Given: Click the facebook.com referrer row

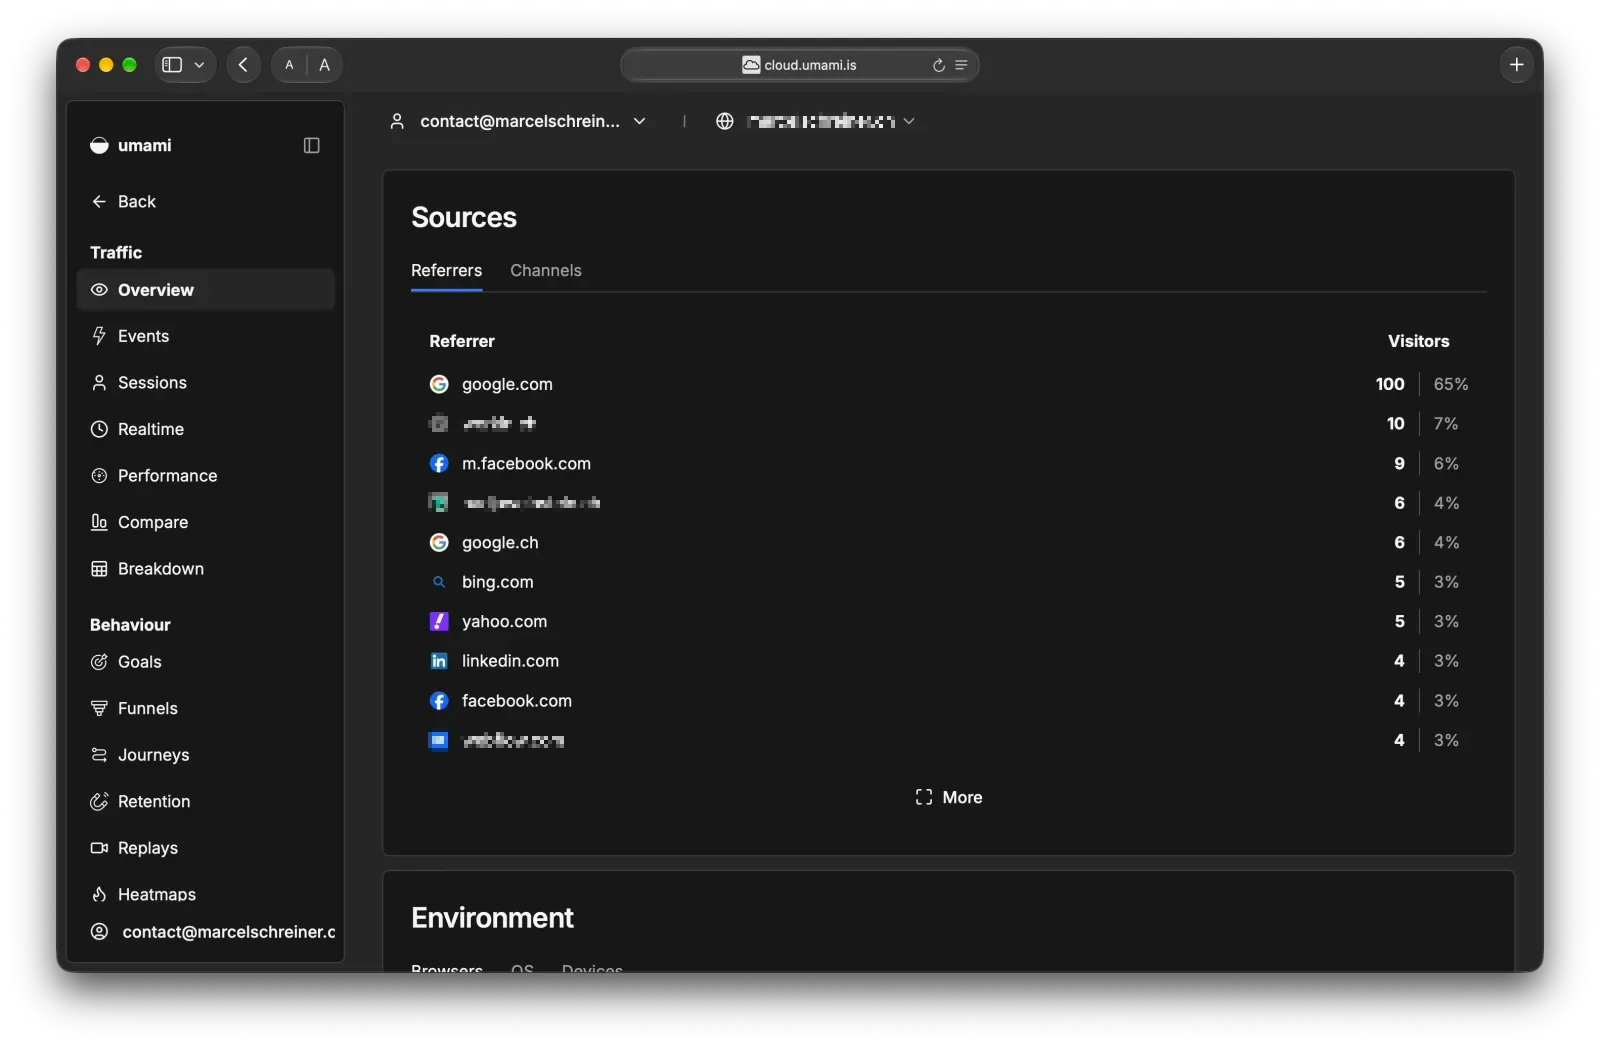Looking at the screenshot, I should [948, 701].
